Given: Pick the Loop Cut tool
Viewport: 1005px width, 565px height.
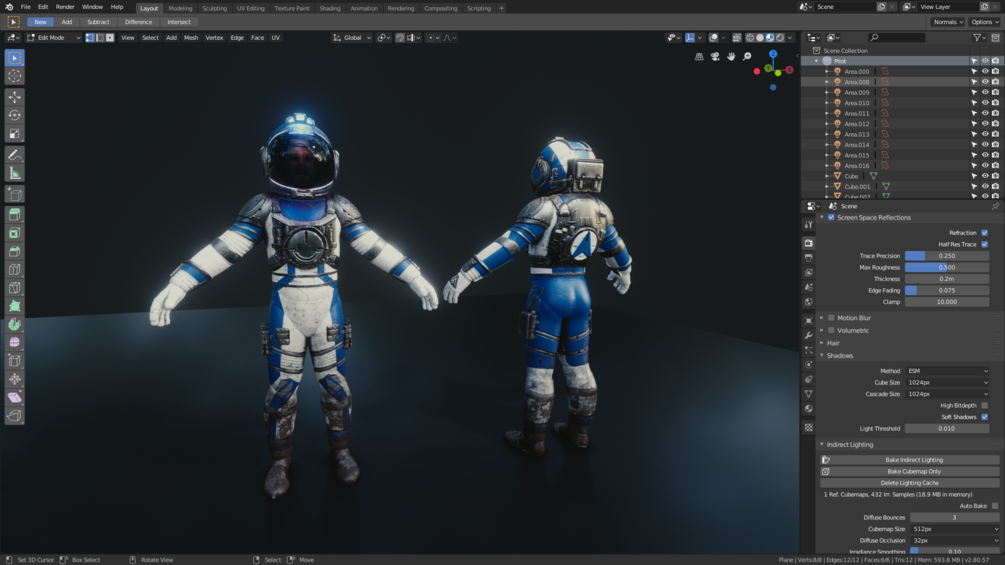Looking at the screenshot, I should pyautogui.click(x=14, y=269).
